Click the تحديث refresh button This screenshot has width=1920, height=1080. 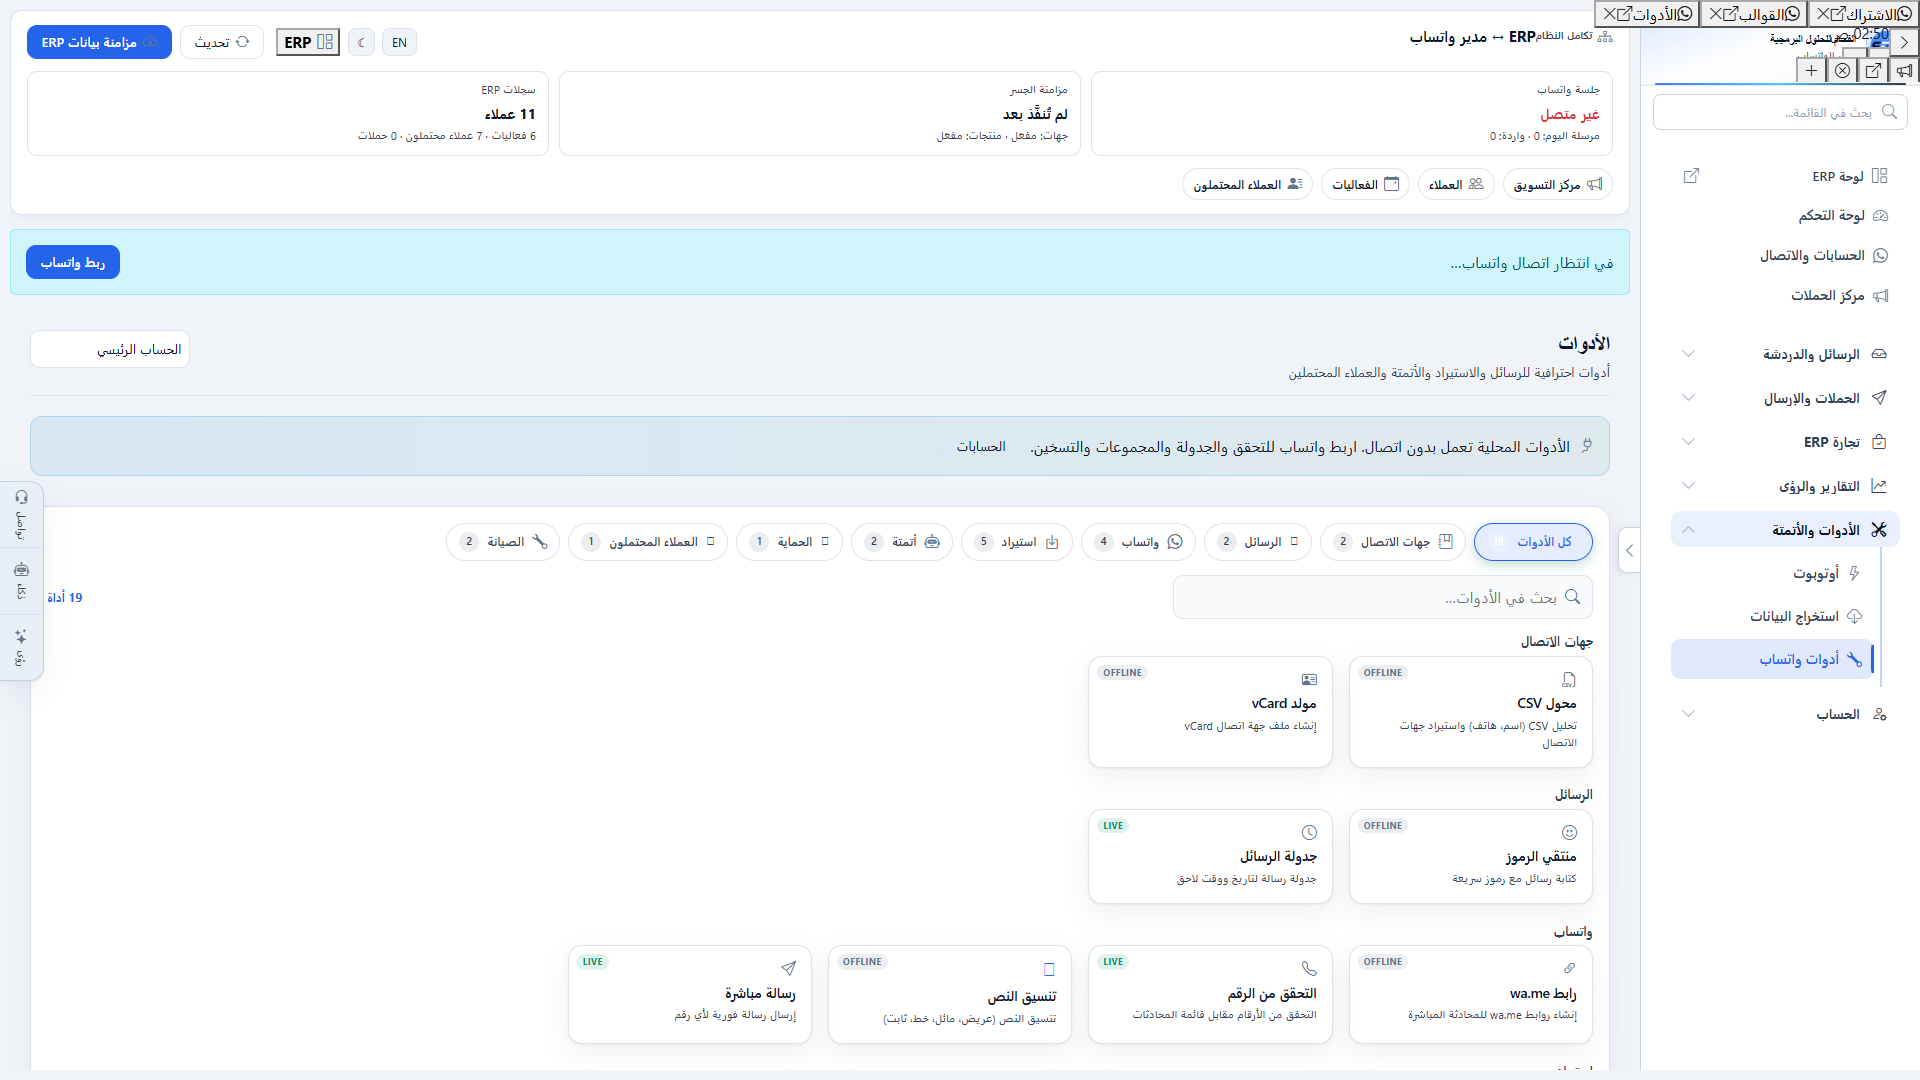222,42
